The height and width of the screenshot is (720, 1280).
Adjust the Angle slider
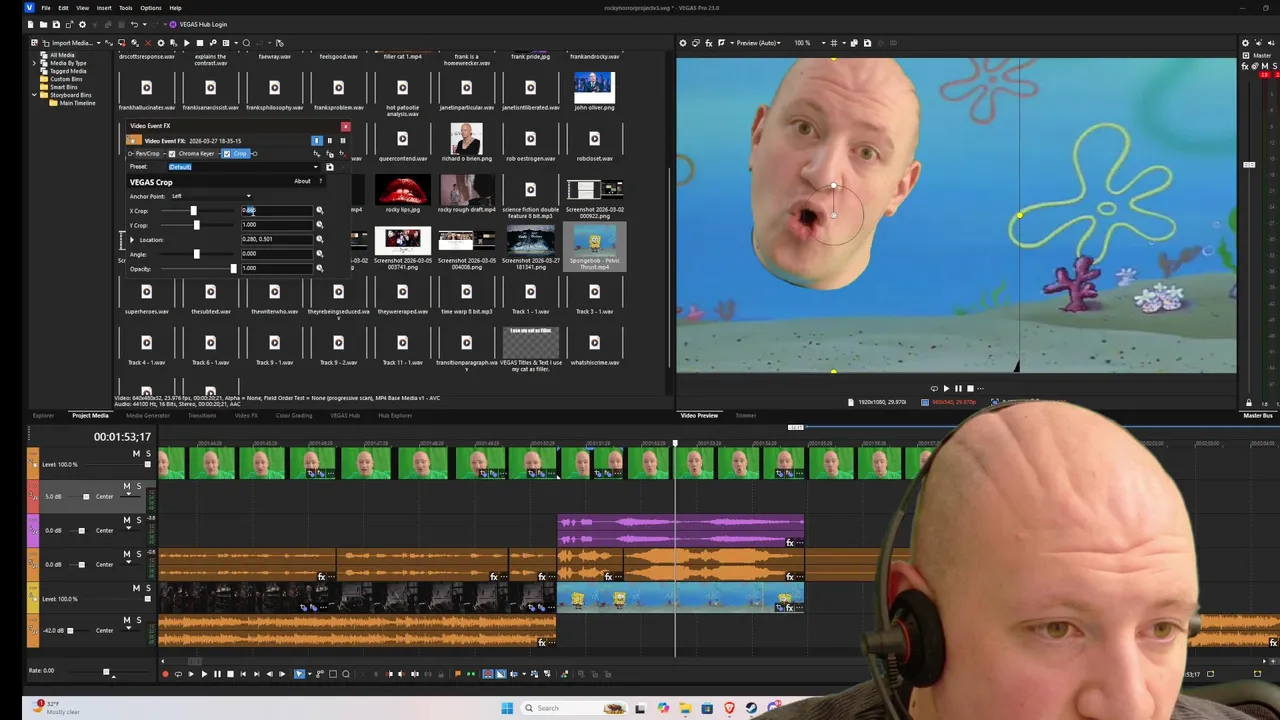click(x=196, y=254)
